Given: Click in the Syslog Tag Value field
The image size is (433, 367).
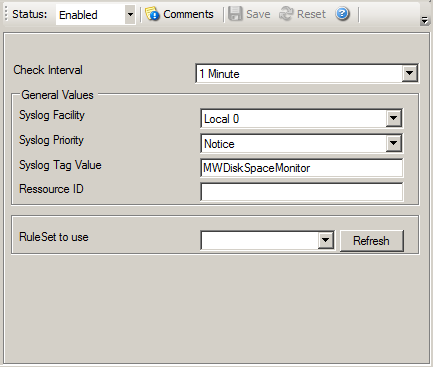Looking at the screenshot, I should pyautogui.click(x=302, y=168).
